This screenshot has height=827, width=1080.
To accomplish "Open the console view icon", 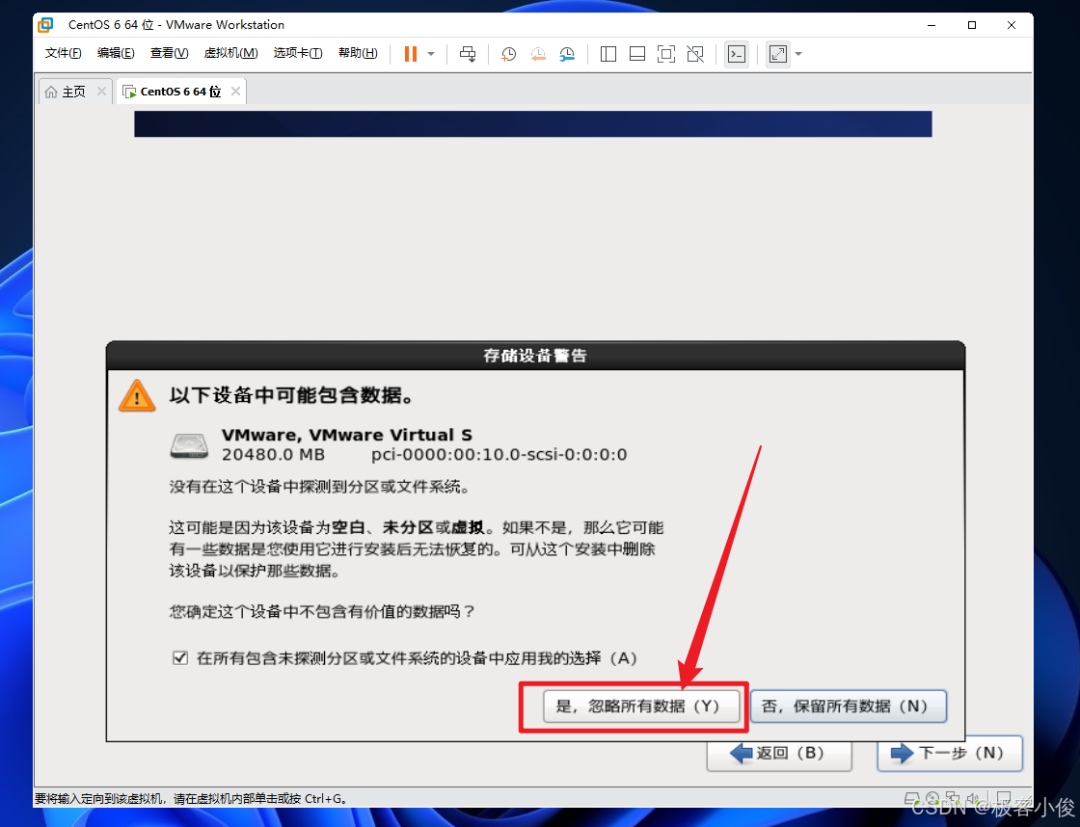I will pyautogui.click(x=736, y=54).
